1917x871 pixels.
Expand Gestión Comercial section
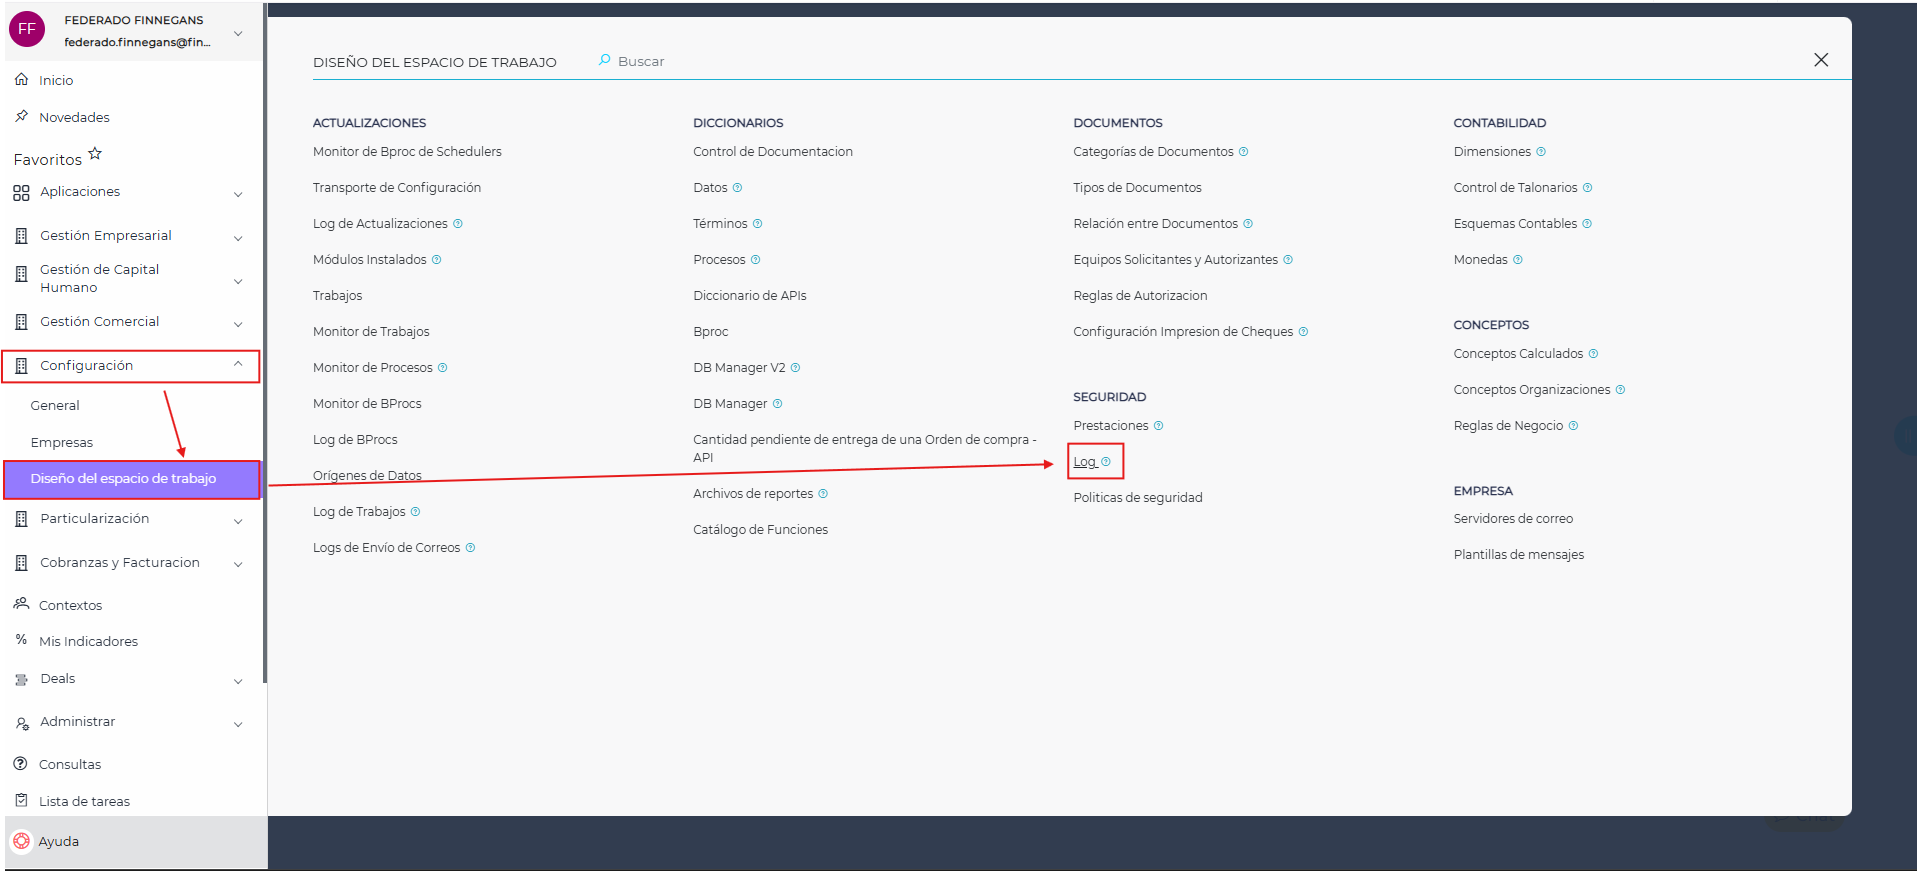point(238,324)
